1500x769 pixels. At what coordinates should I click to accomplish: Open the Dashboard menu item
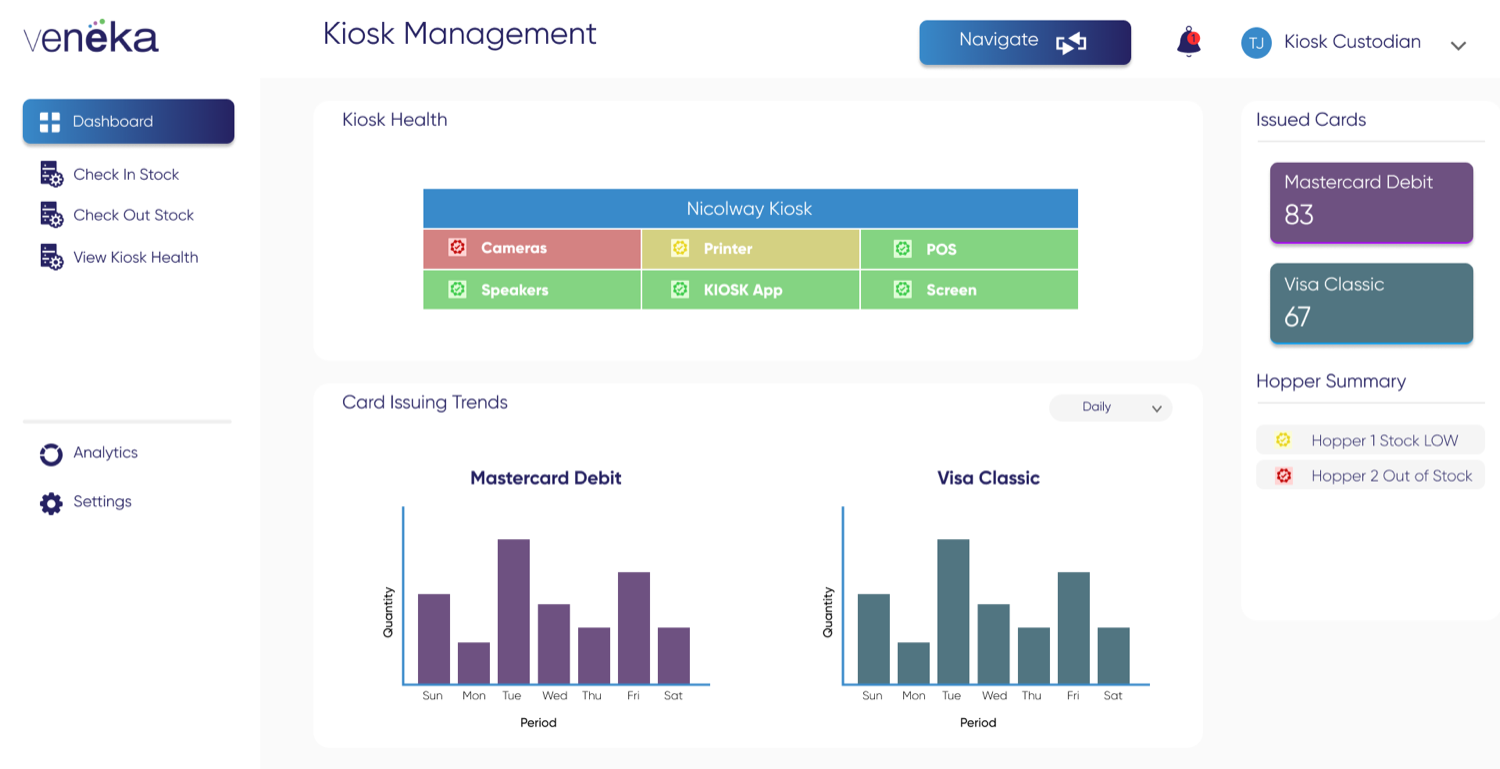[x=128, y=121]
